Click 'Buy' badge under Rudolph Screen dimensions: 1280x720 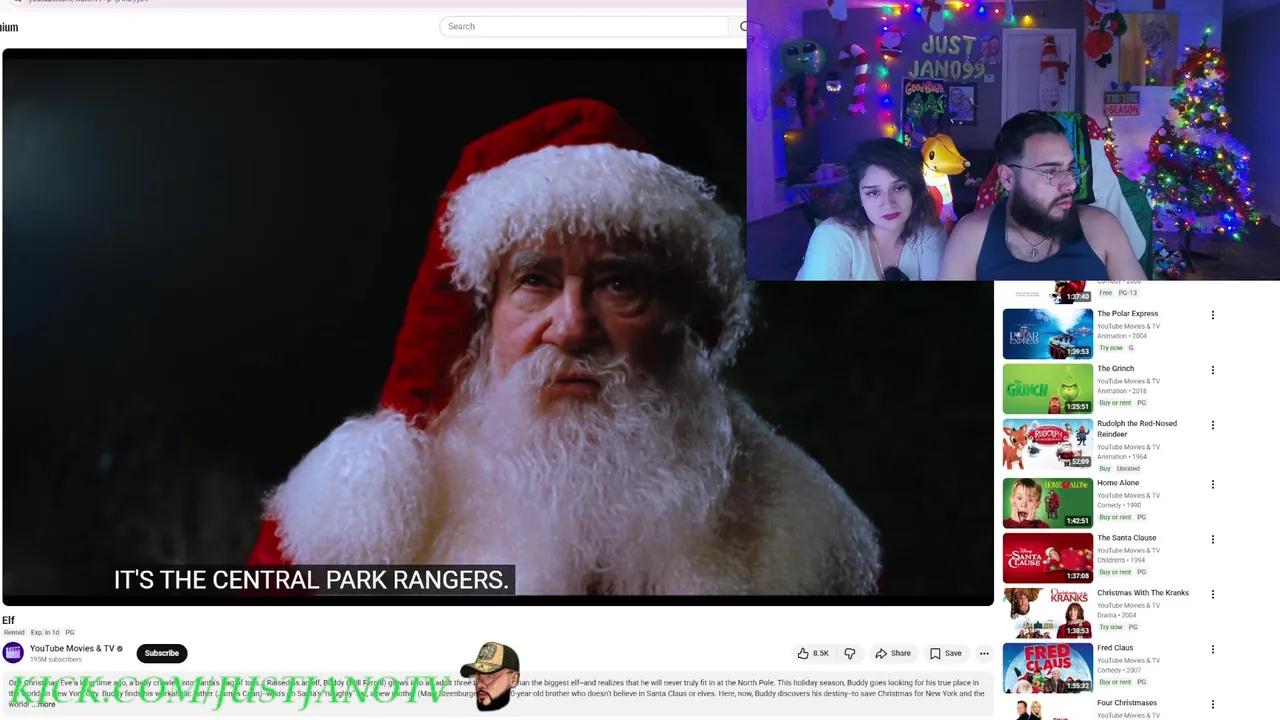click(x=1105, y=468)
